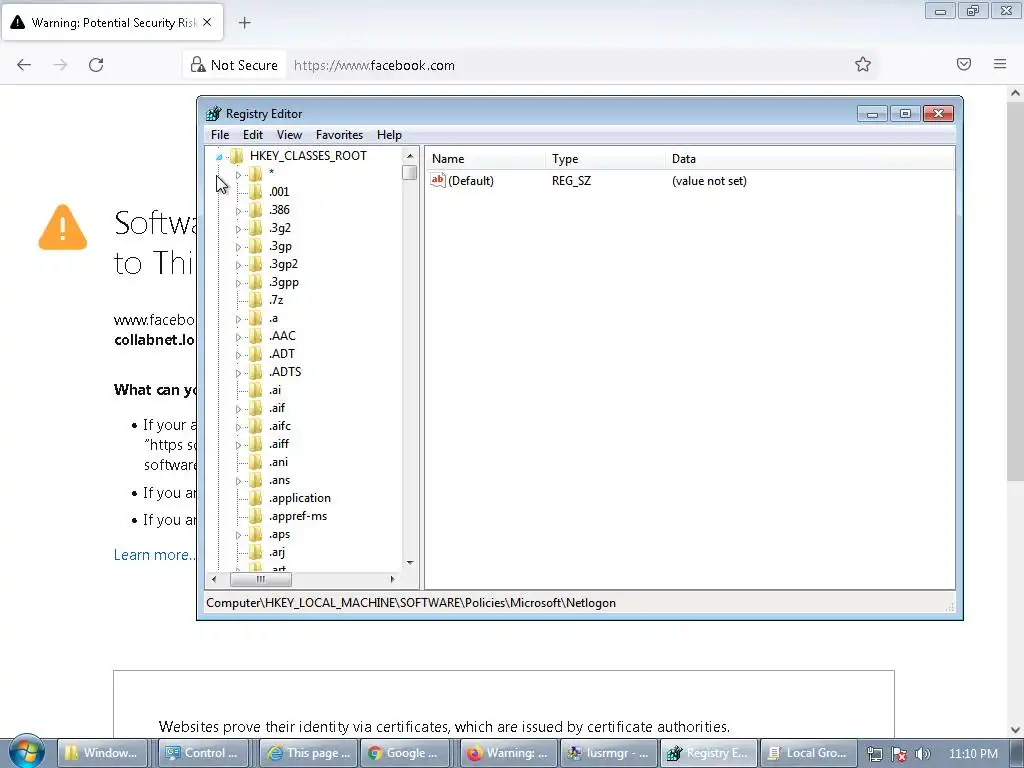Reload the page in Firefox
This screenshot has height=768, width=1024.
pos(96,65)
